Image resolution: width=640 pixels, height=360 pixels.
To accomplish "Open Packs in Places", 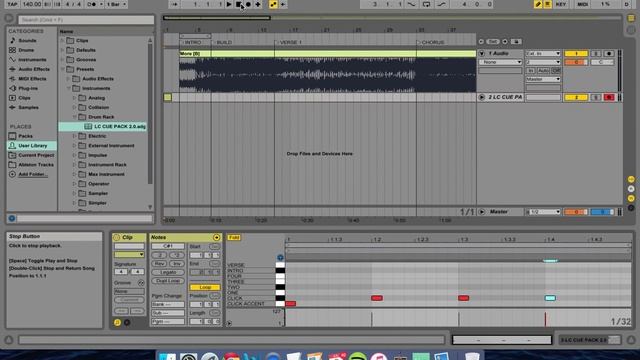I will point(25,136).
